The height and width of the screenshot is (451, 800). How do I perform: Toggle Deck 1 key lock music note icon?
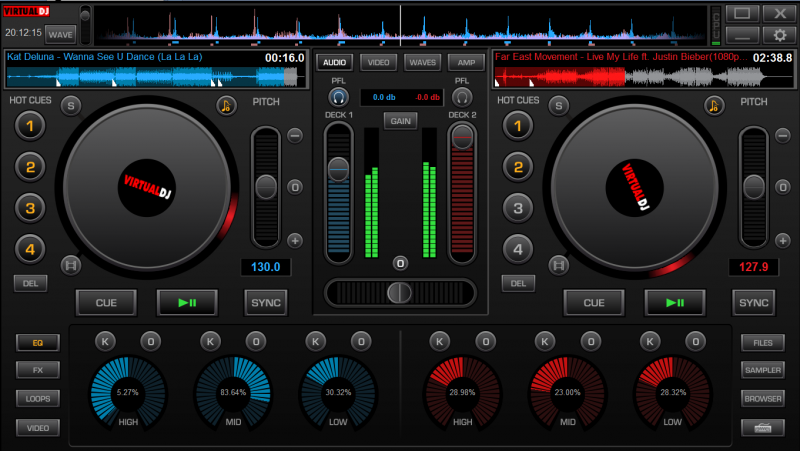pos(226,106)
